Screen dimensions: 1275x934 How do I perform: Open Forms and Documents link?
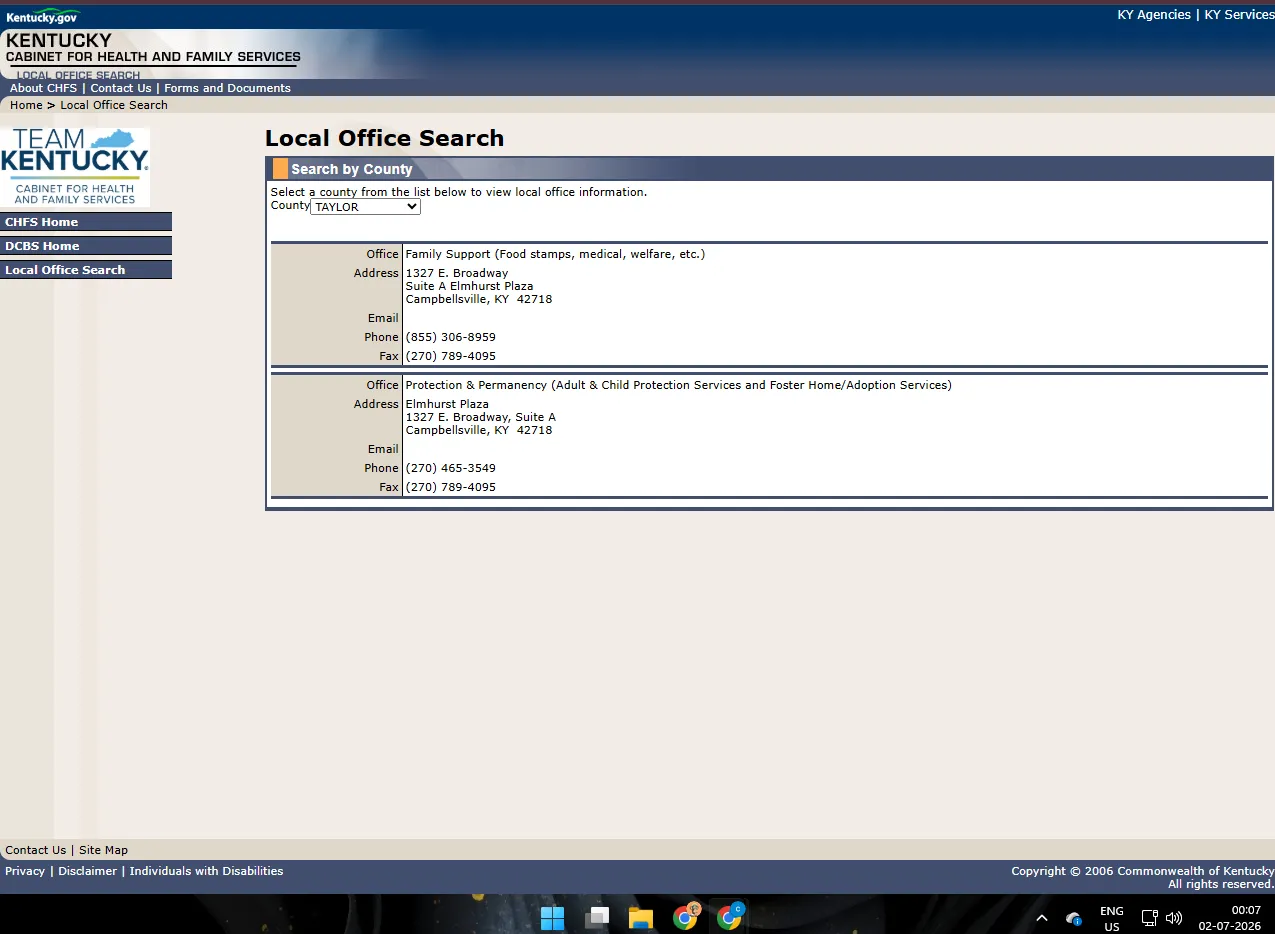pos(227,88)
